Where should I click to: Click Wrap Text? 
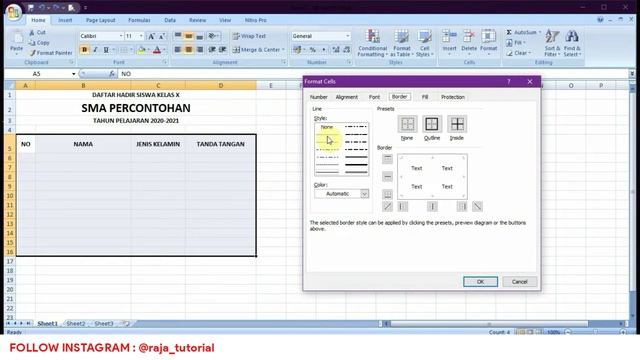[x=249, y=36]
